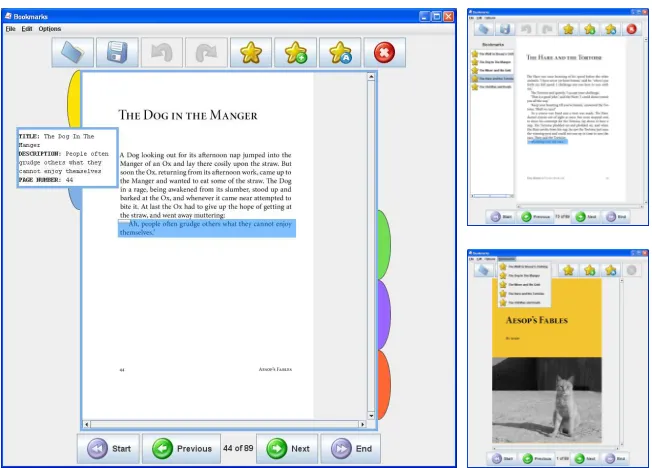Select the orange bookmark tab on the right
Viewport: 652px width, 468px height.
coord(384,385)
